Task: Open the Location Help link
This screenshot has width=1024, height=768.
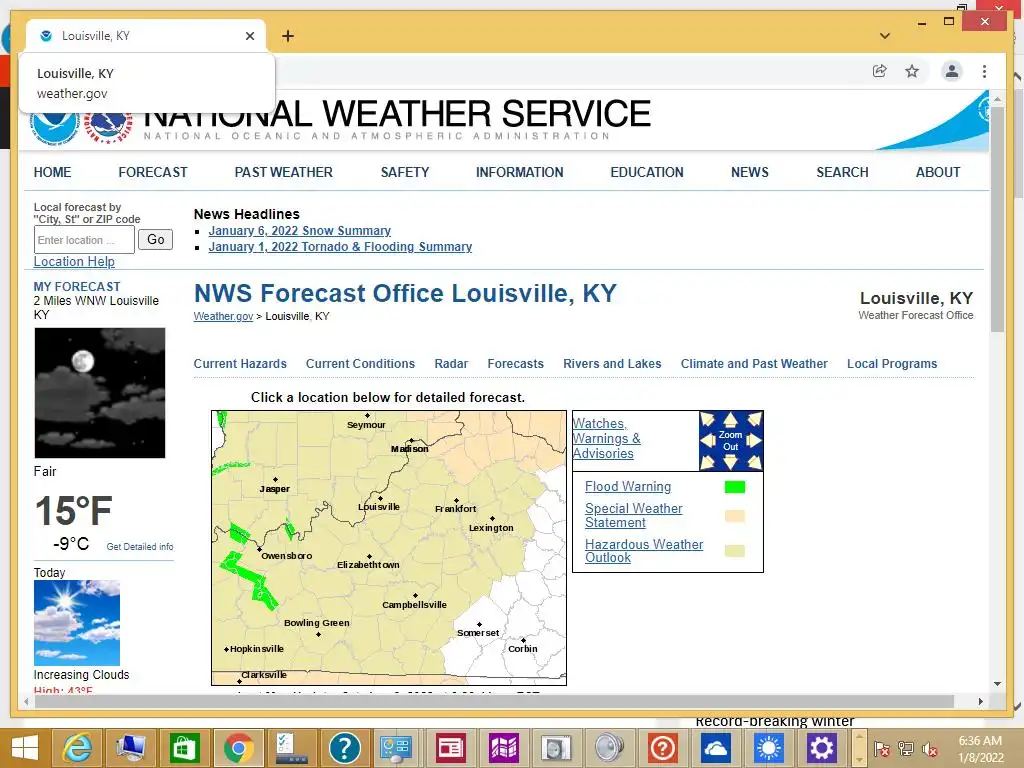Action: 74,262
